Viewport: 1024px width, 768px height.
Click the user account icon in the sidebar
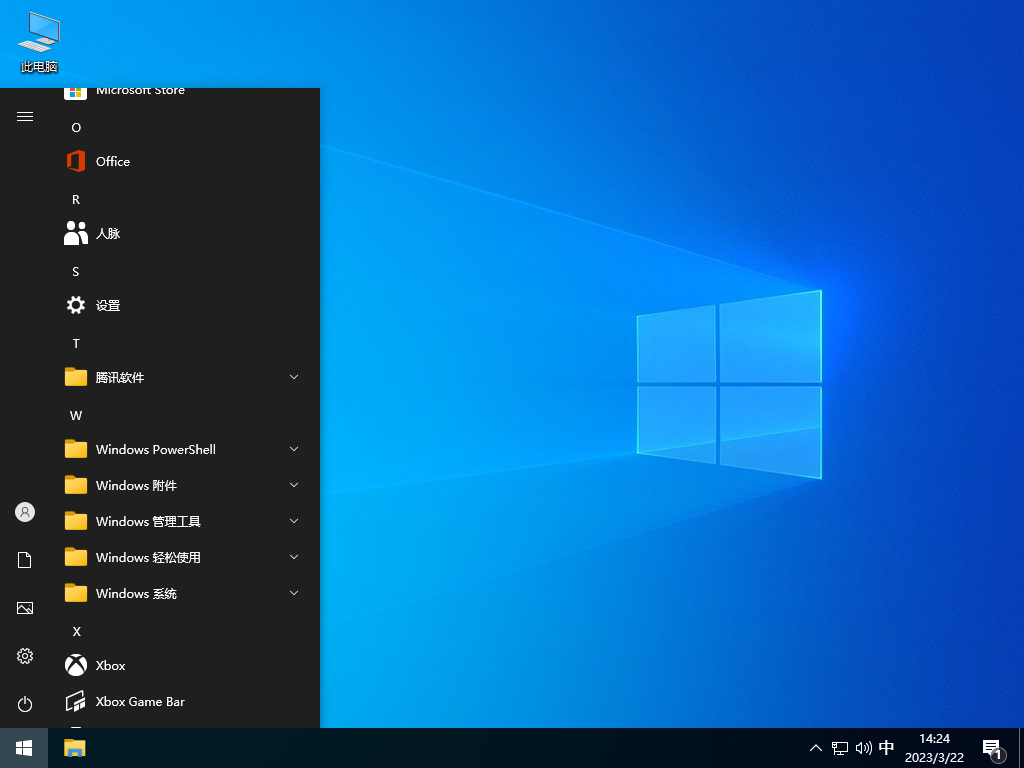tap(24, 511)
